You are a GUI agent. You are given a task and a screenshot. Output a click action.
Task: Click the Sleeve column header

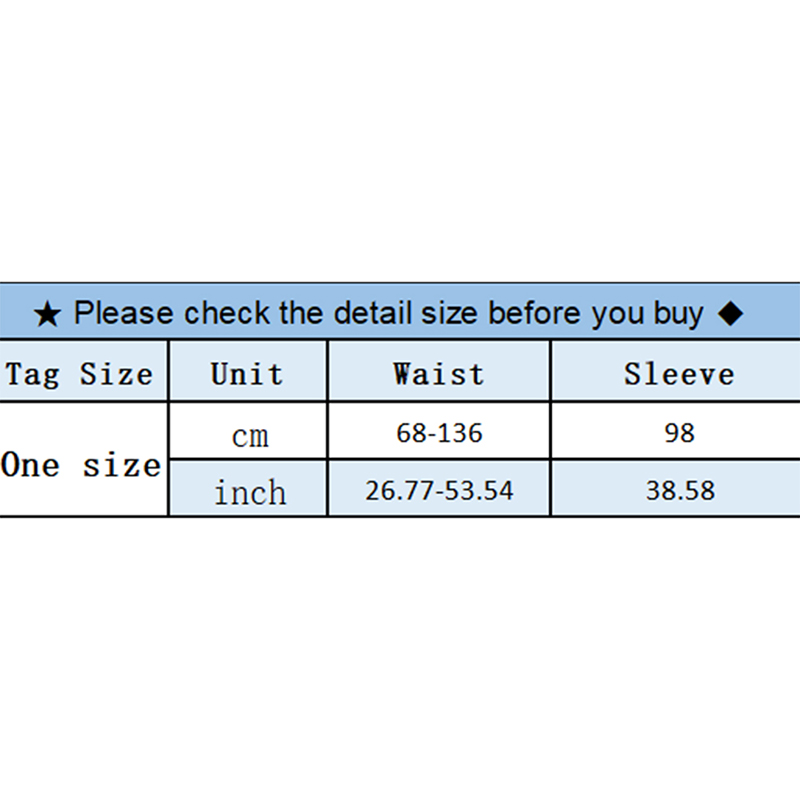tap(679, 374)
